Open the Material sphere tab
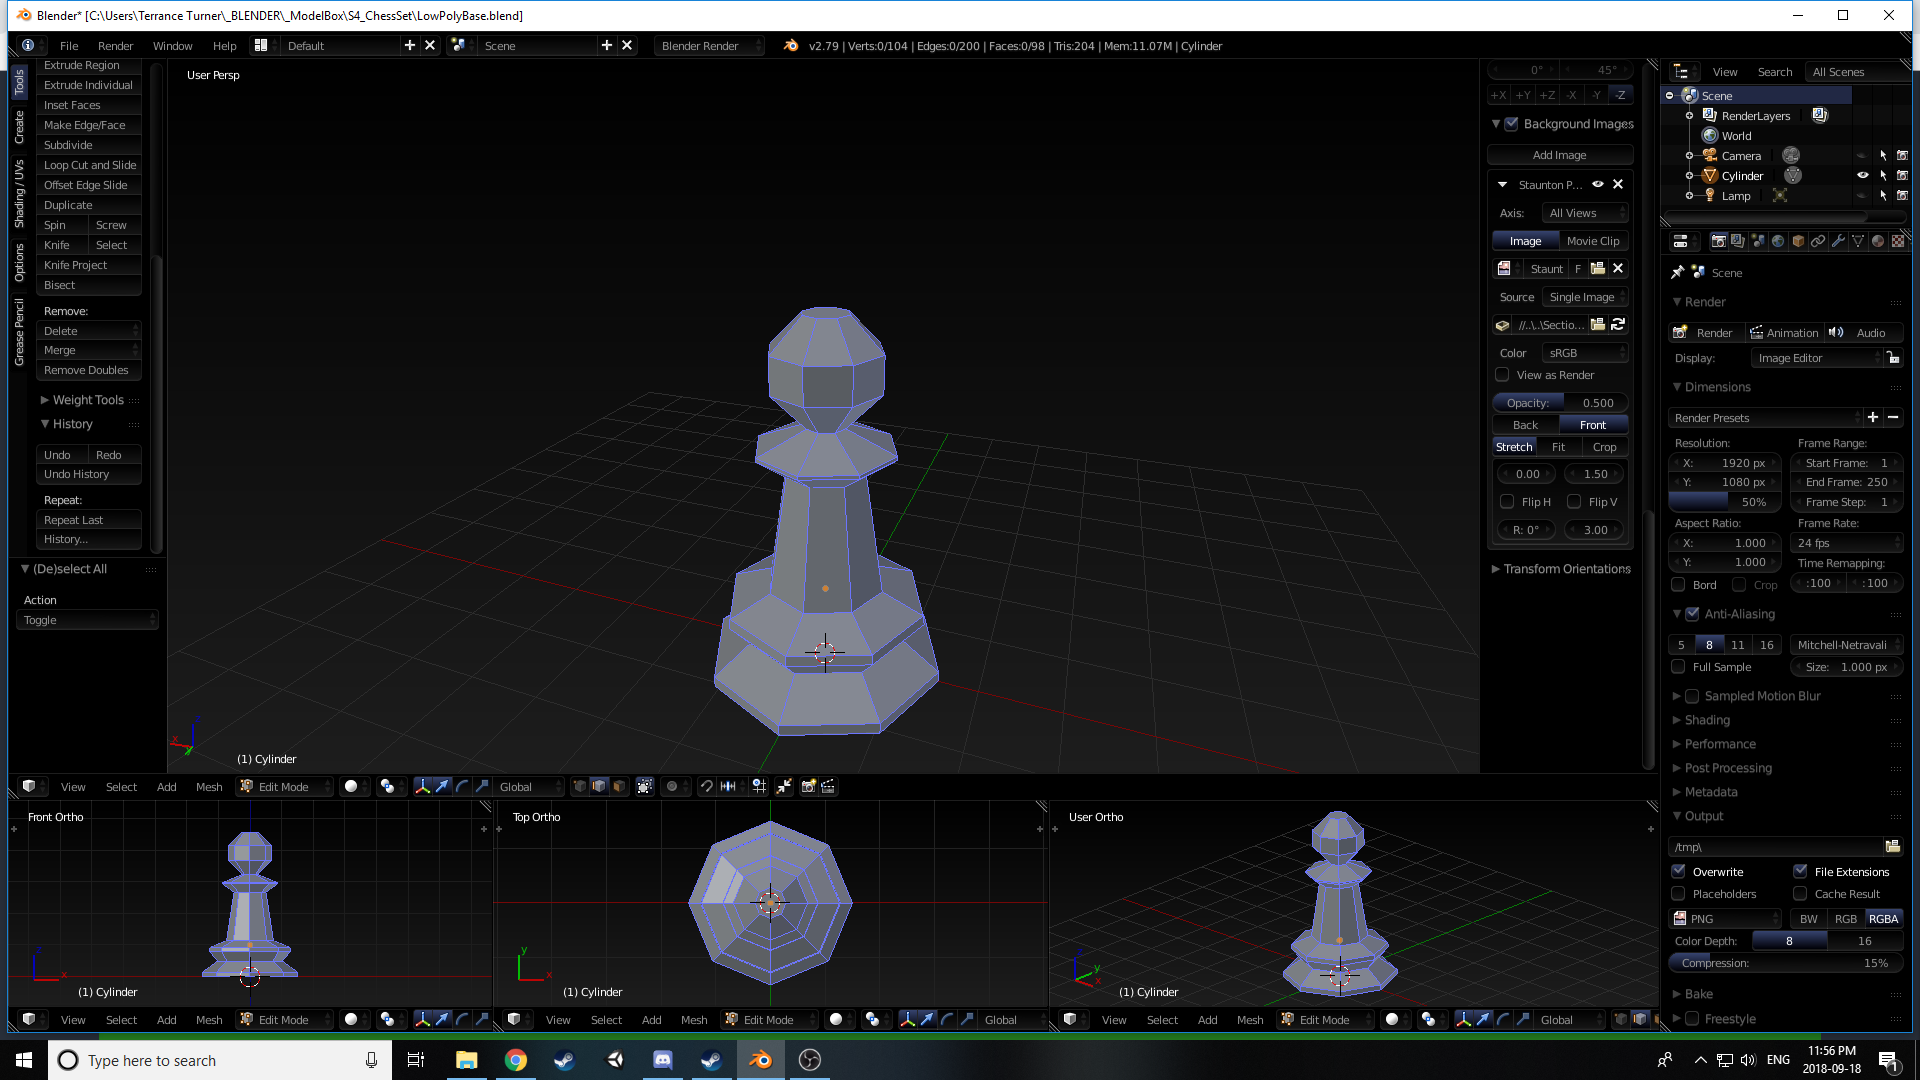The height and width of the screenshot is (1080, 1920). click(1878, 241)
